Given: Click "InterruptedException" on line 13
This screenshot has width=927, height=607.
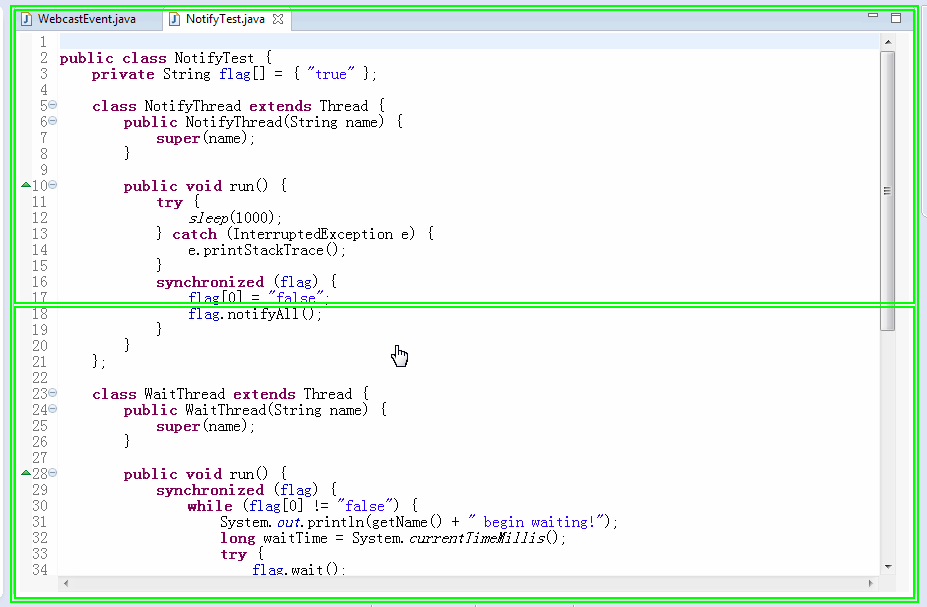Looking at the screenshot, I should coord(313,234).
